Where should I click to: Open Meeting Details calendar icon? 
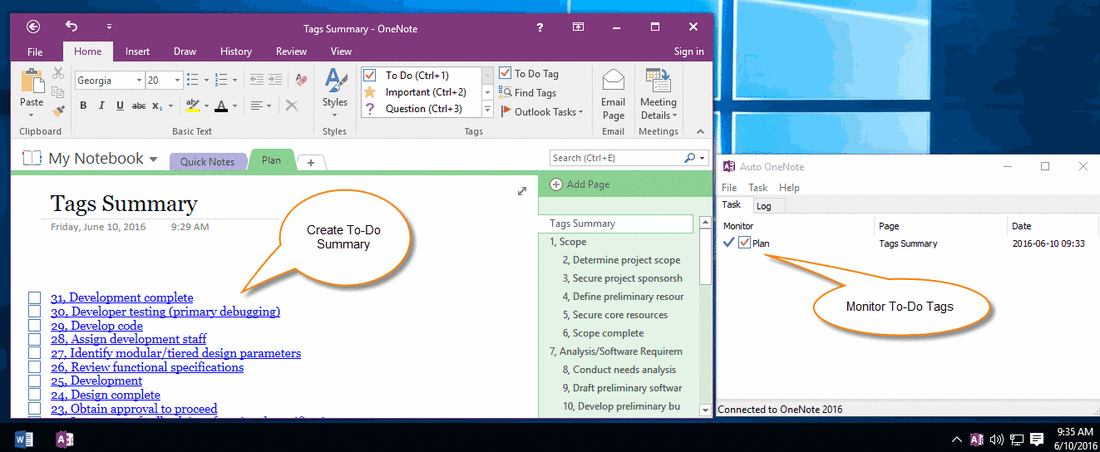coord(658,80)
